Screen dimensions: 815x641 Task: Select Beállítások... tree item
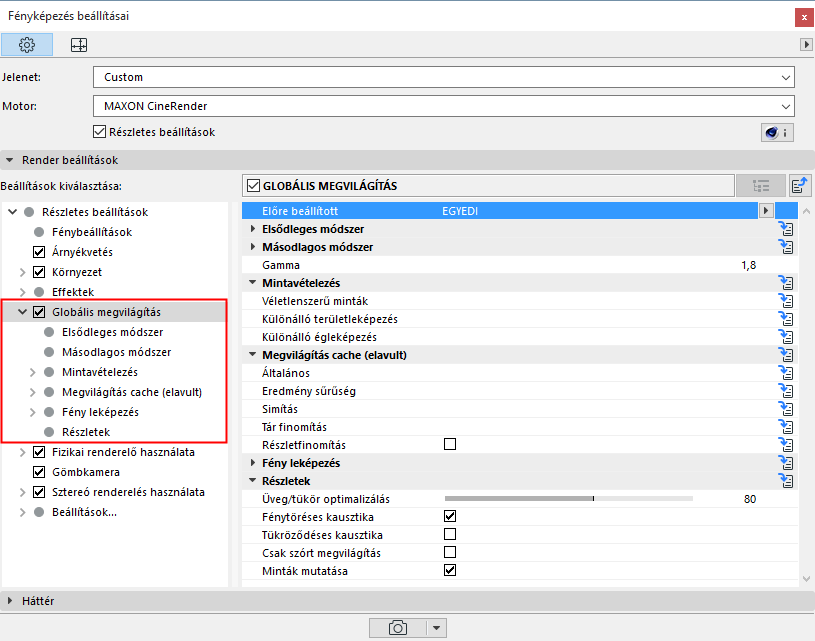[x=84, y=512]
